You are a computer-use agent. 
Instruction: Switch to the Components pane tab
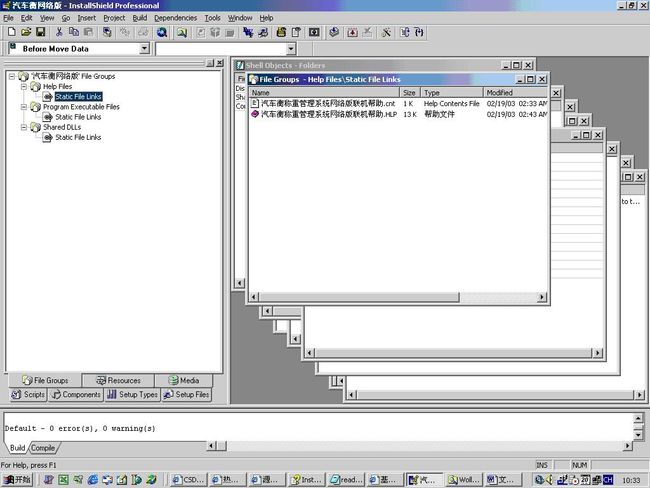(x=76, y=394)
